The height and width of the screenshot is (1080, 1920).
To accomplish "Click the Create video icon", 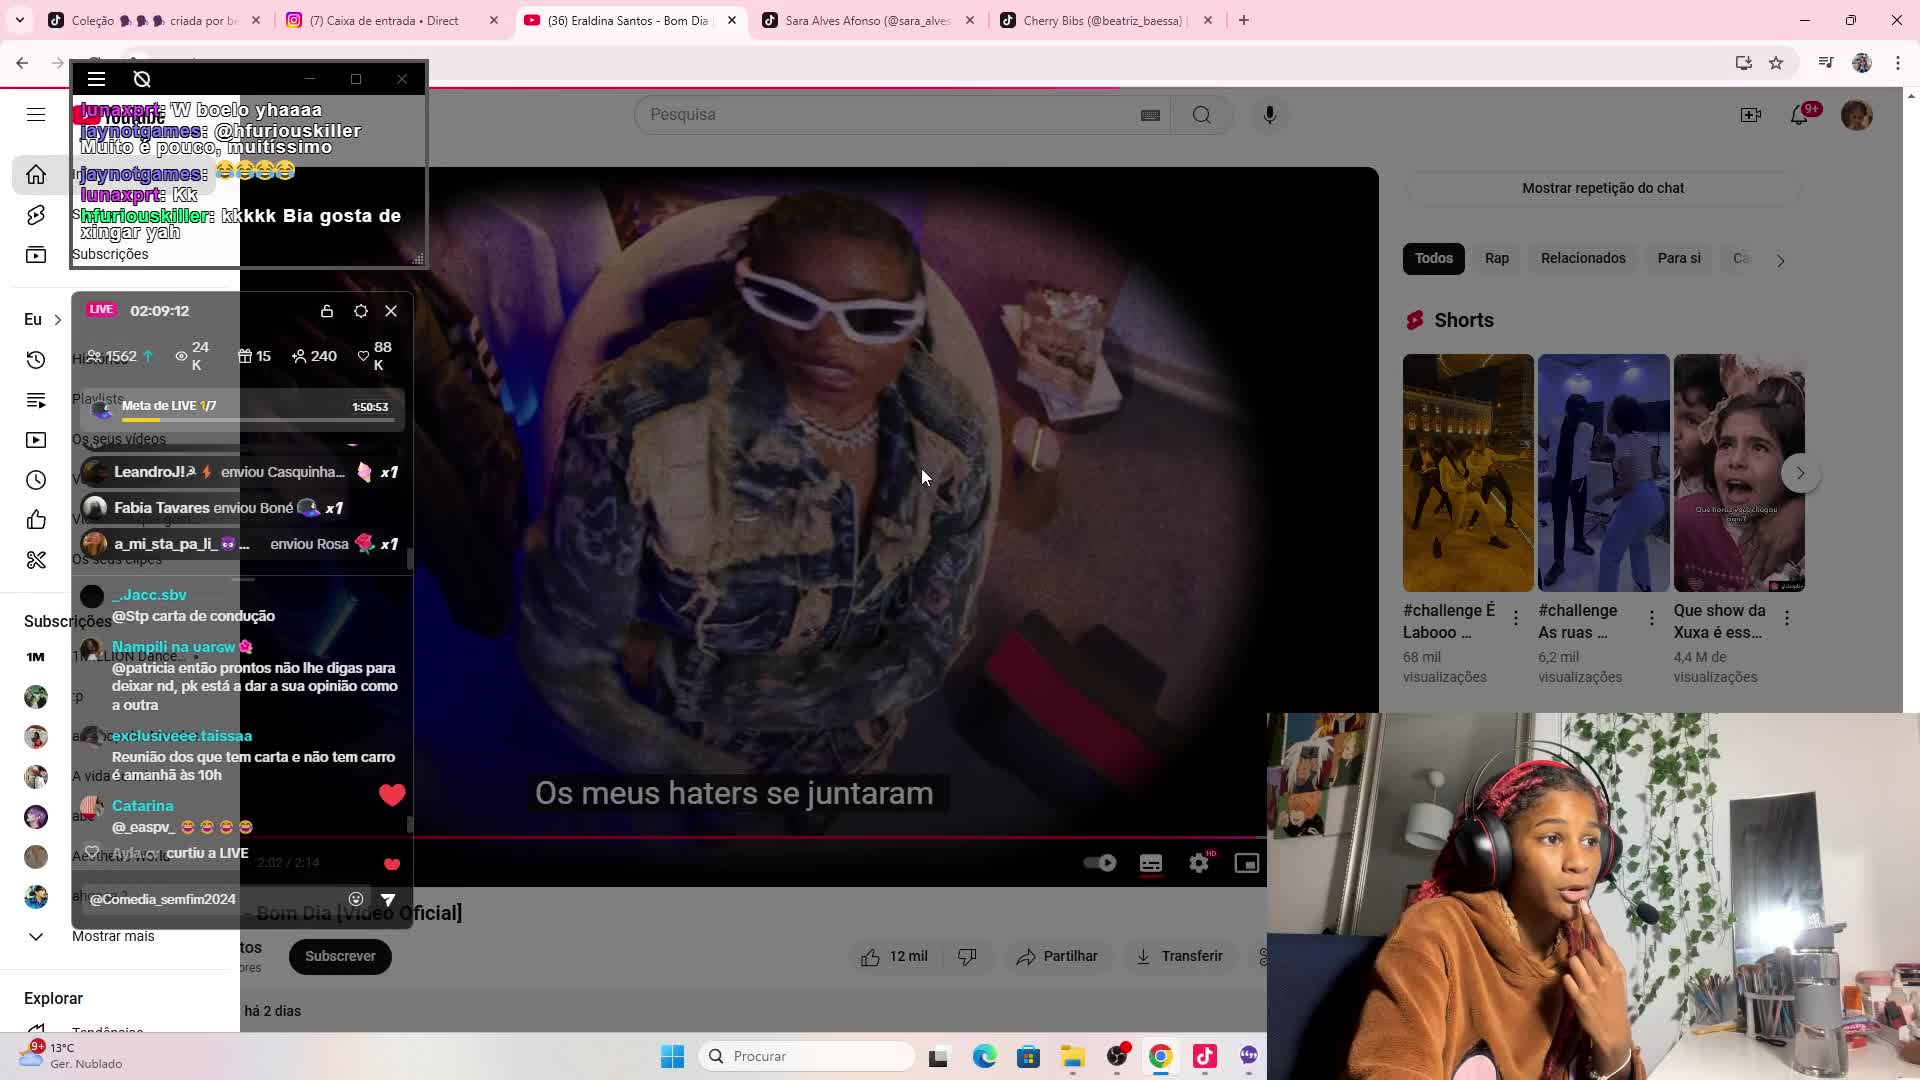I will coord(1751,115).
